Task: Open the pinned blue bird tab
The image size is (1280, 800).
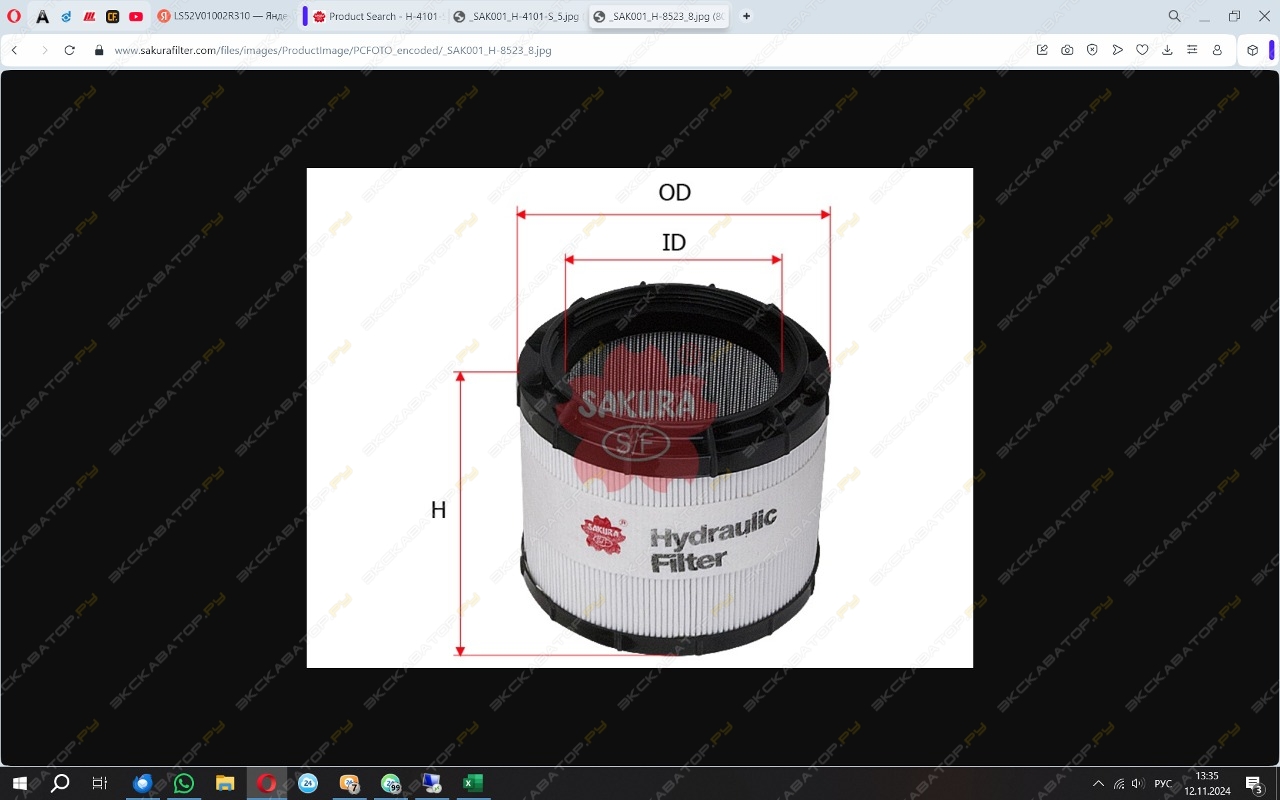Action: click(66, 16)
